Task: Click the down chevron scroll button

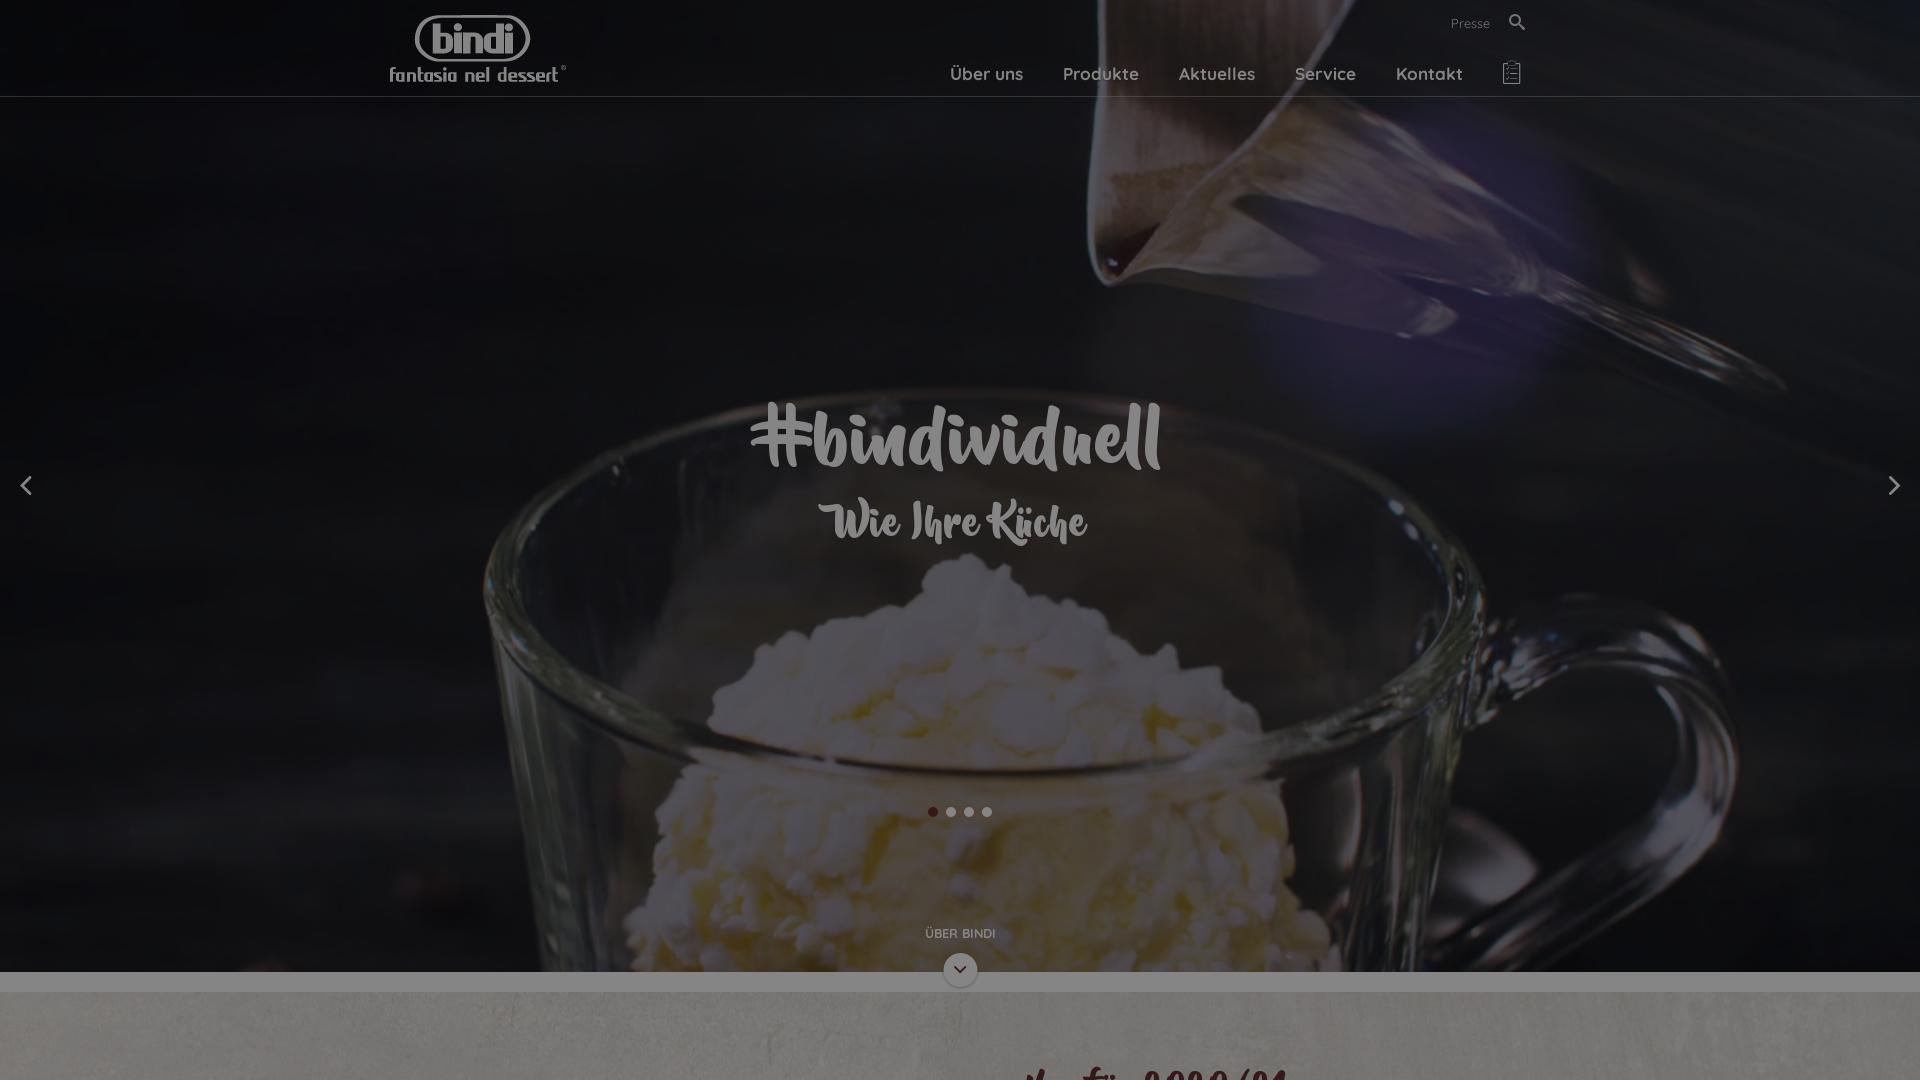Action: (x=960, y=969)
